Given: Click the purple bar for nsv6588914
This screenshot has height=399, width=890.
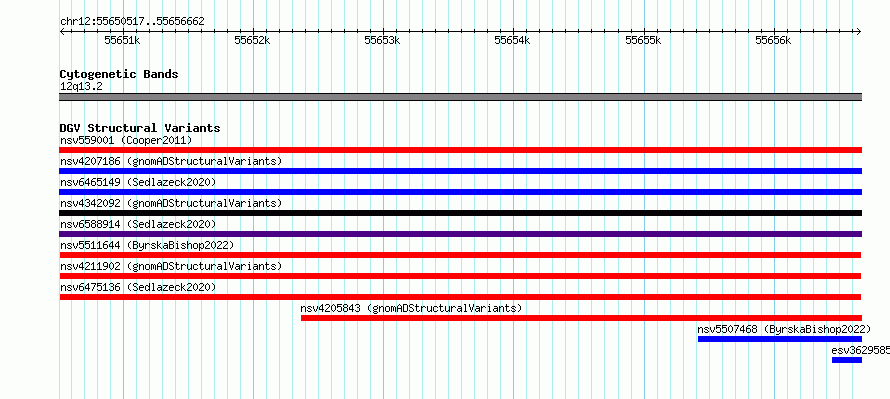Looking at the screenshot, I should pyautogui.click(x=461, y=234).
